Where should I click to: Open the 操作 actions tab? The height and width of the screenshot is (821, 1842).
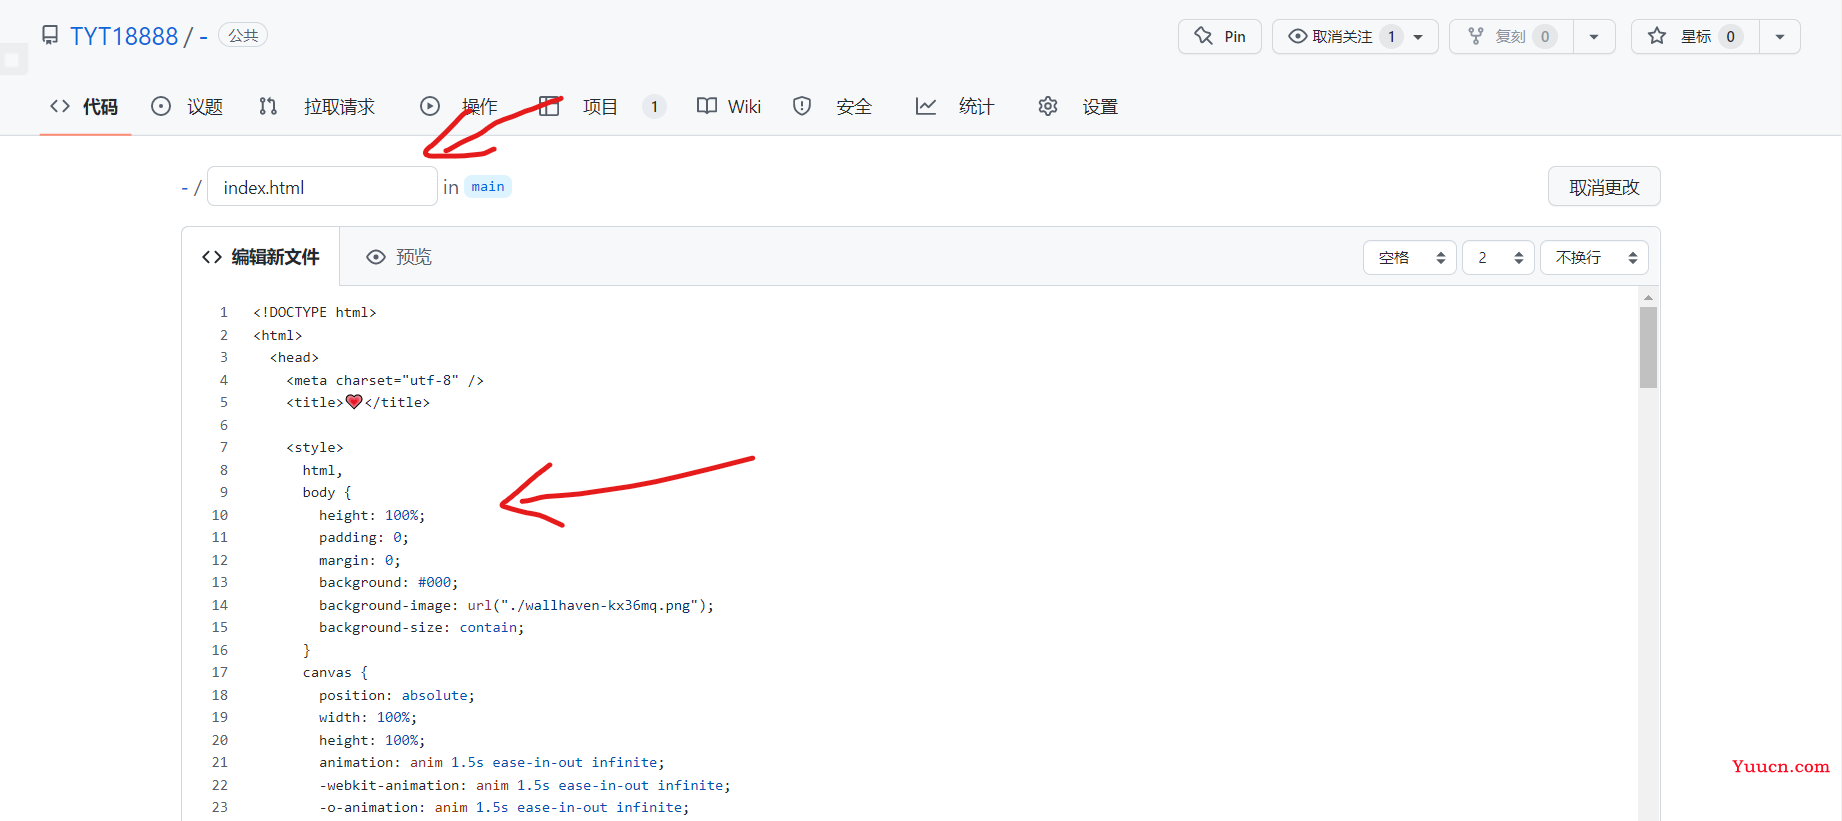point(459,106)
